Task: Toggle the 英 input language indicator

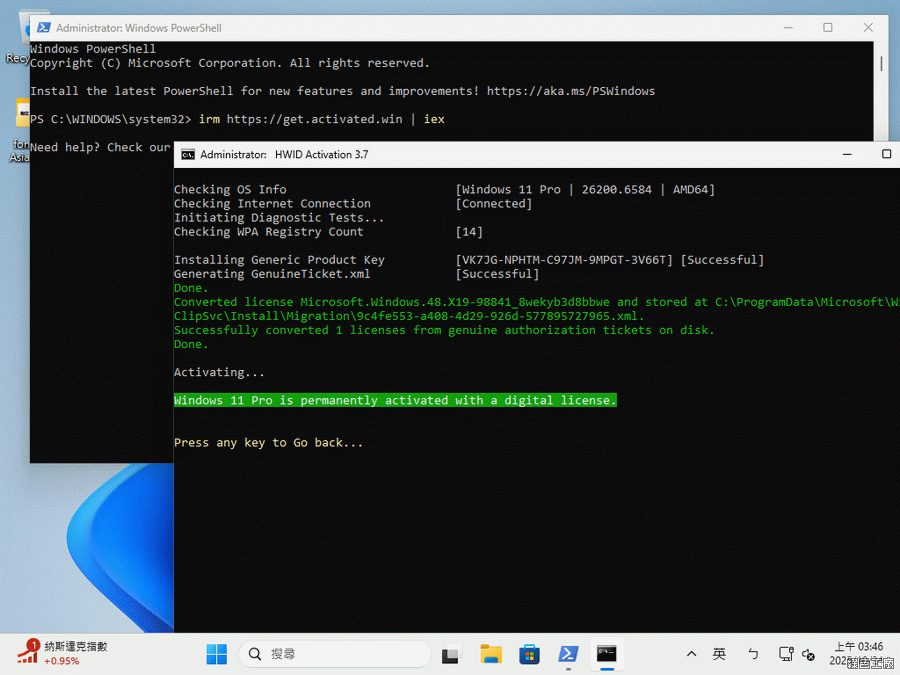Action: click(x=719, y=654)
